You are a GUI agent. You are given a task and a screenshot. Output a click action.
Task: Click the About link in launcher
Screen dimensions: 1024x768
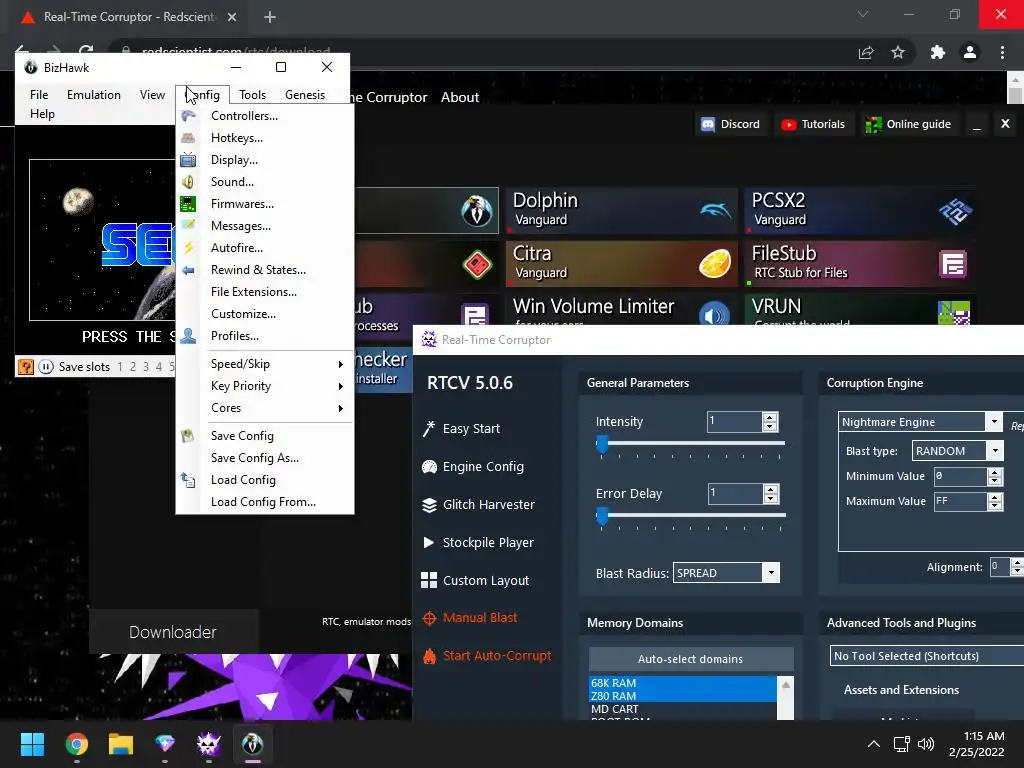pos(460,97)
